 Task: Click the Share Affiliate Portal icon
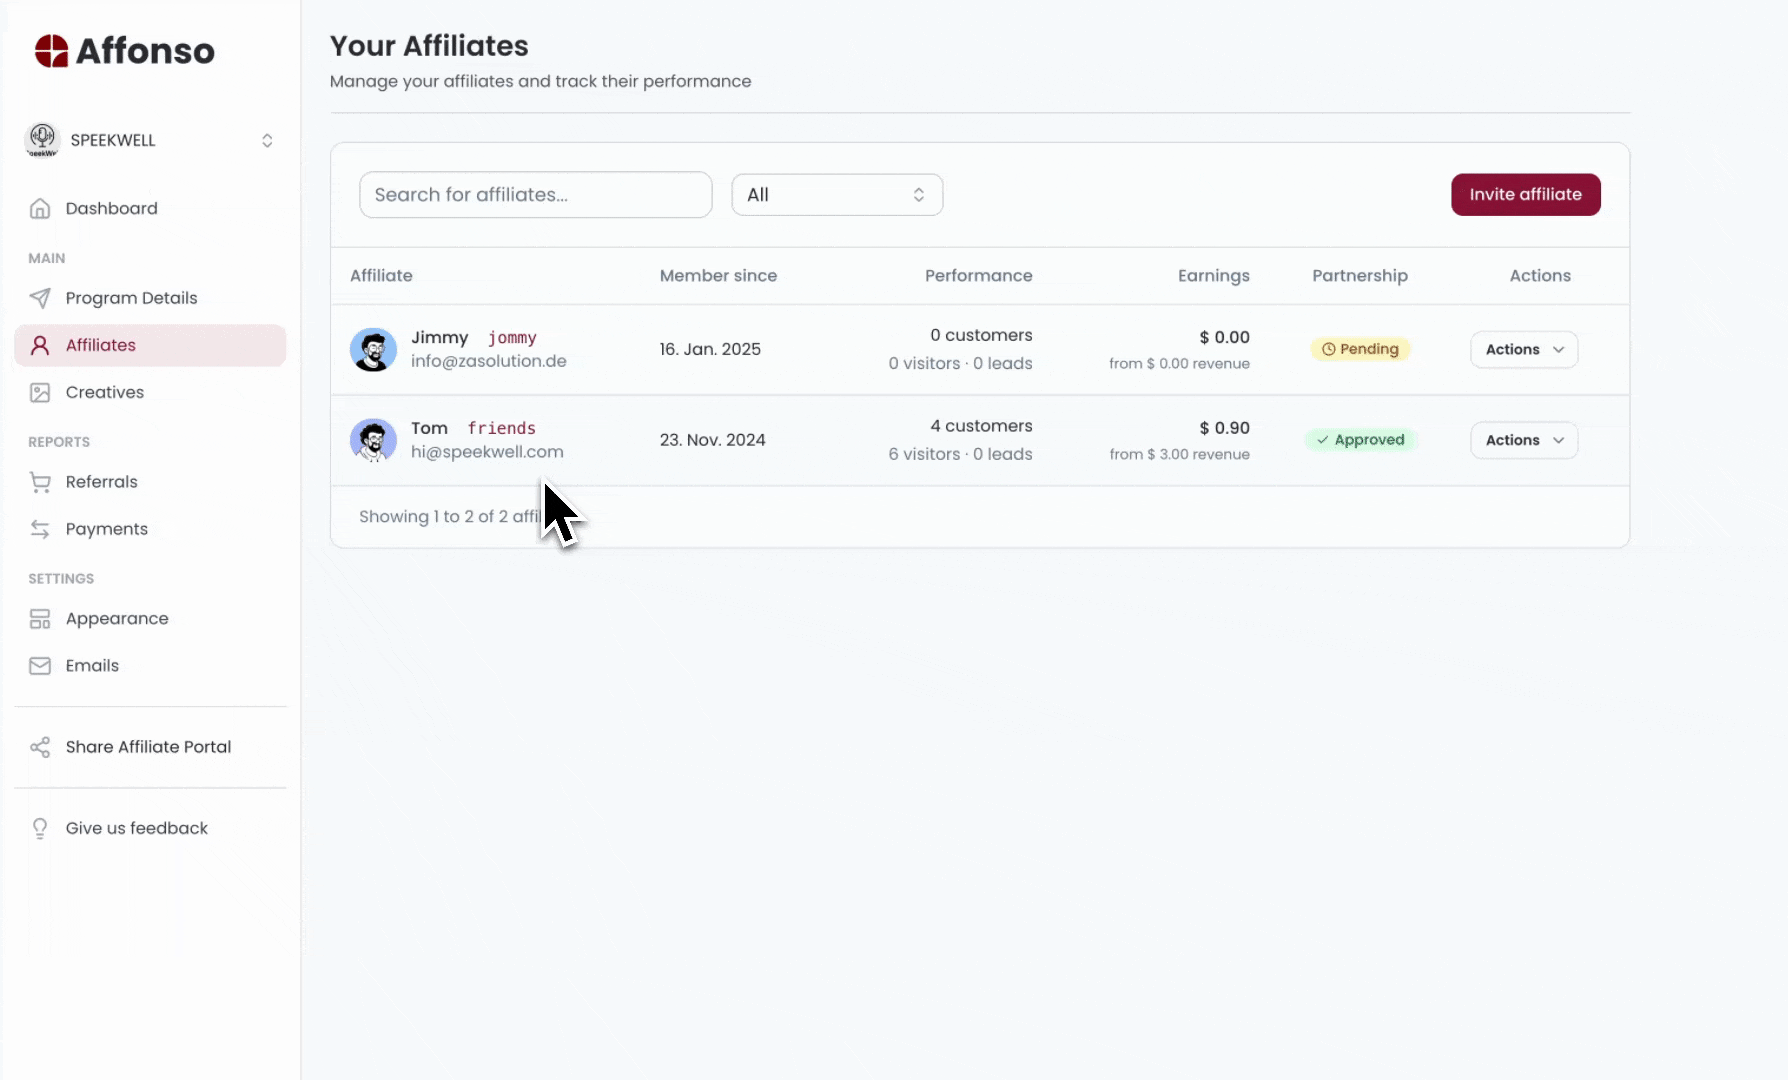[x=40, y=747]
